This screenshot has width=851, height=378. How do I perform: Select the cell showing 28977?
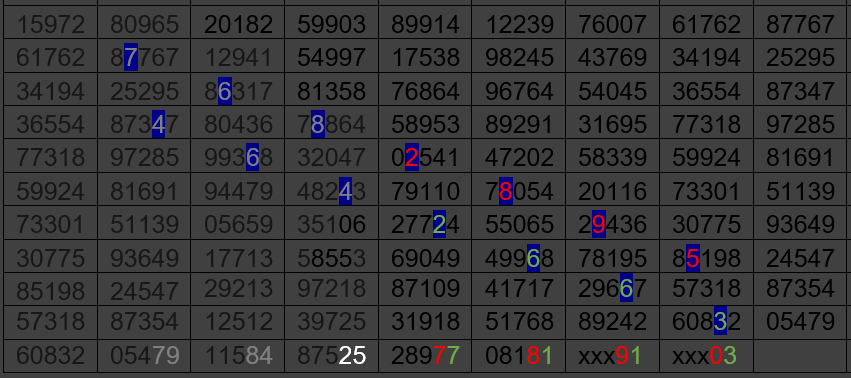(425, 356)
